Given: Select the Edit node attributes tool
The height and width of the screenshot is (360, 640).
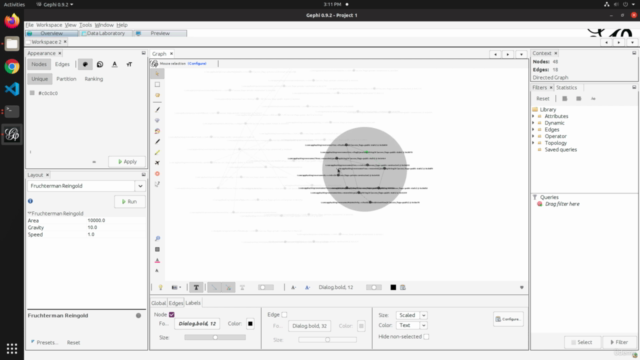Looking at the screenshot, I should [x=157, y=184].
